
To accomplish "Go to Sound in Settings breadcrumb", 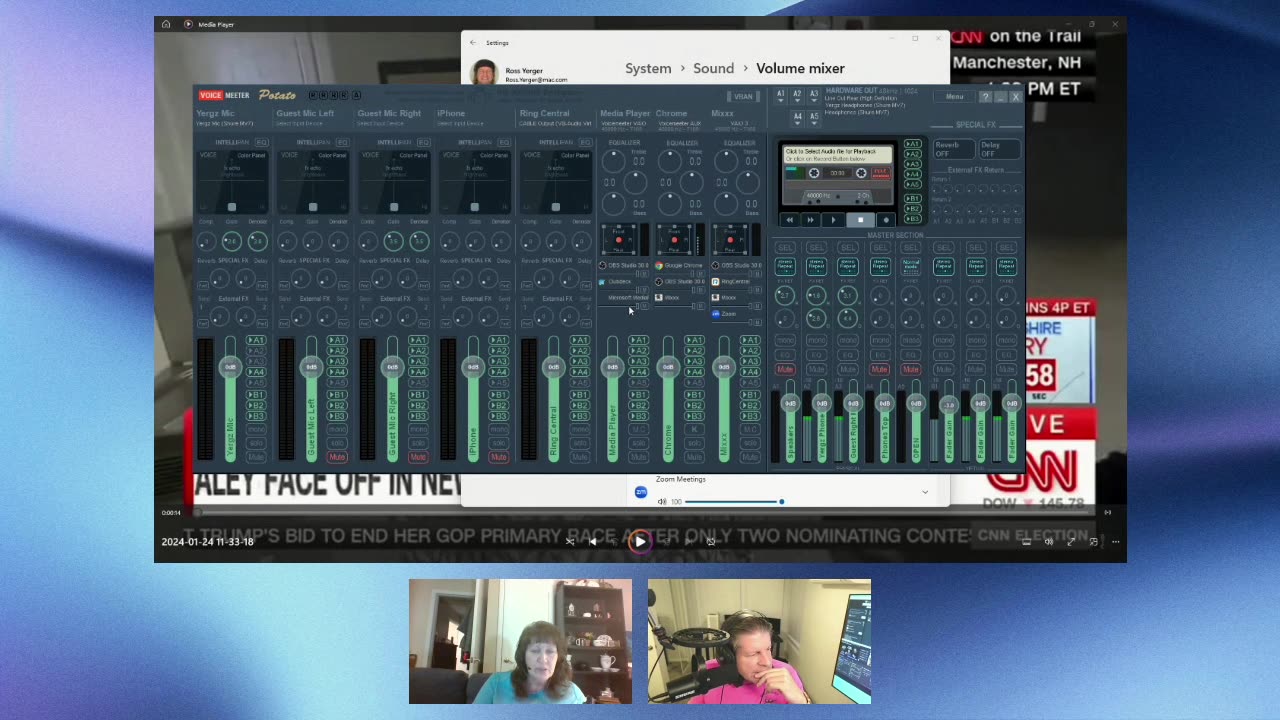I will coord(714,68).
